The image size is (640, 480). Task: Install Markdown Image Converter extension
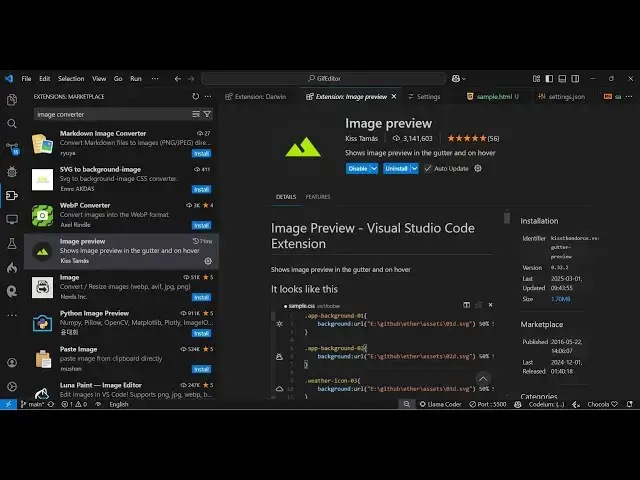(x=202, y=153)
